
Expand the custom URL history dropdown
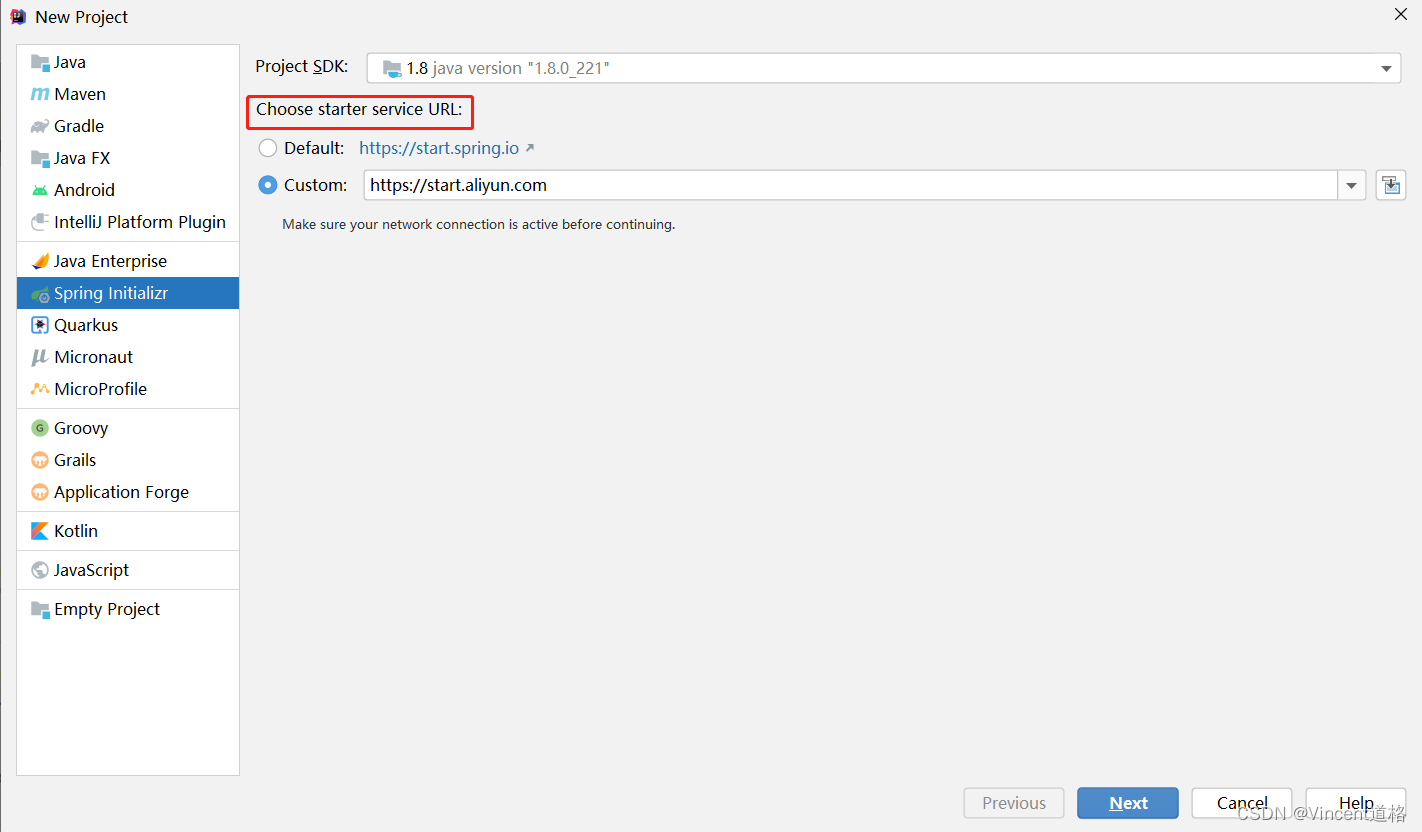coord(1352,184)
